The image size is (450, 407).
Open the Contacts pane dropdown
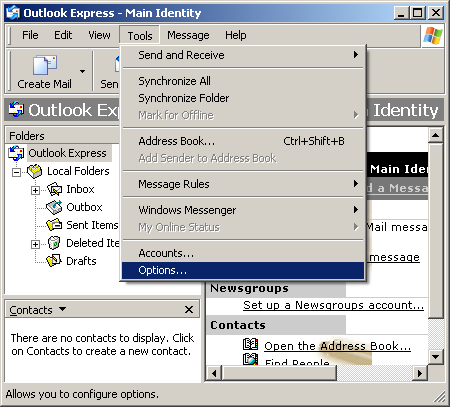(x=62, y=309)
